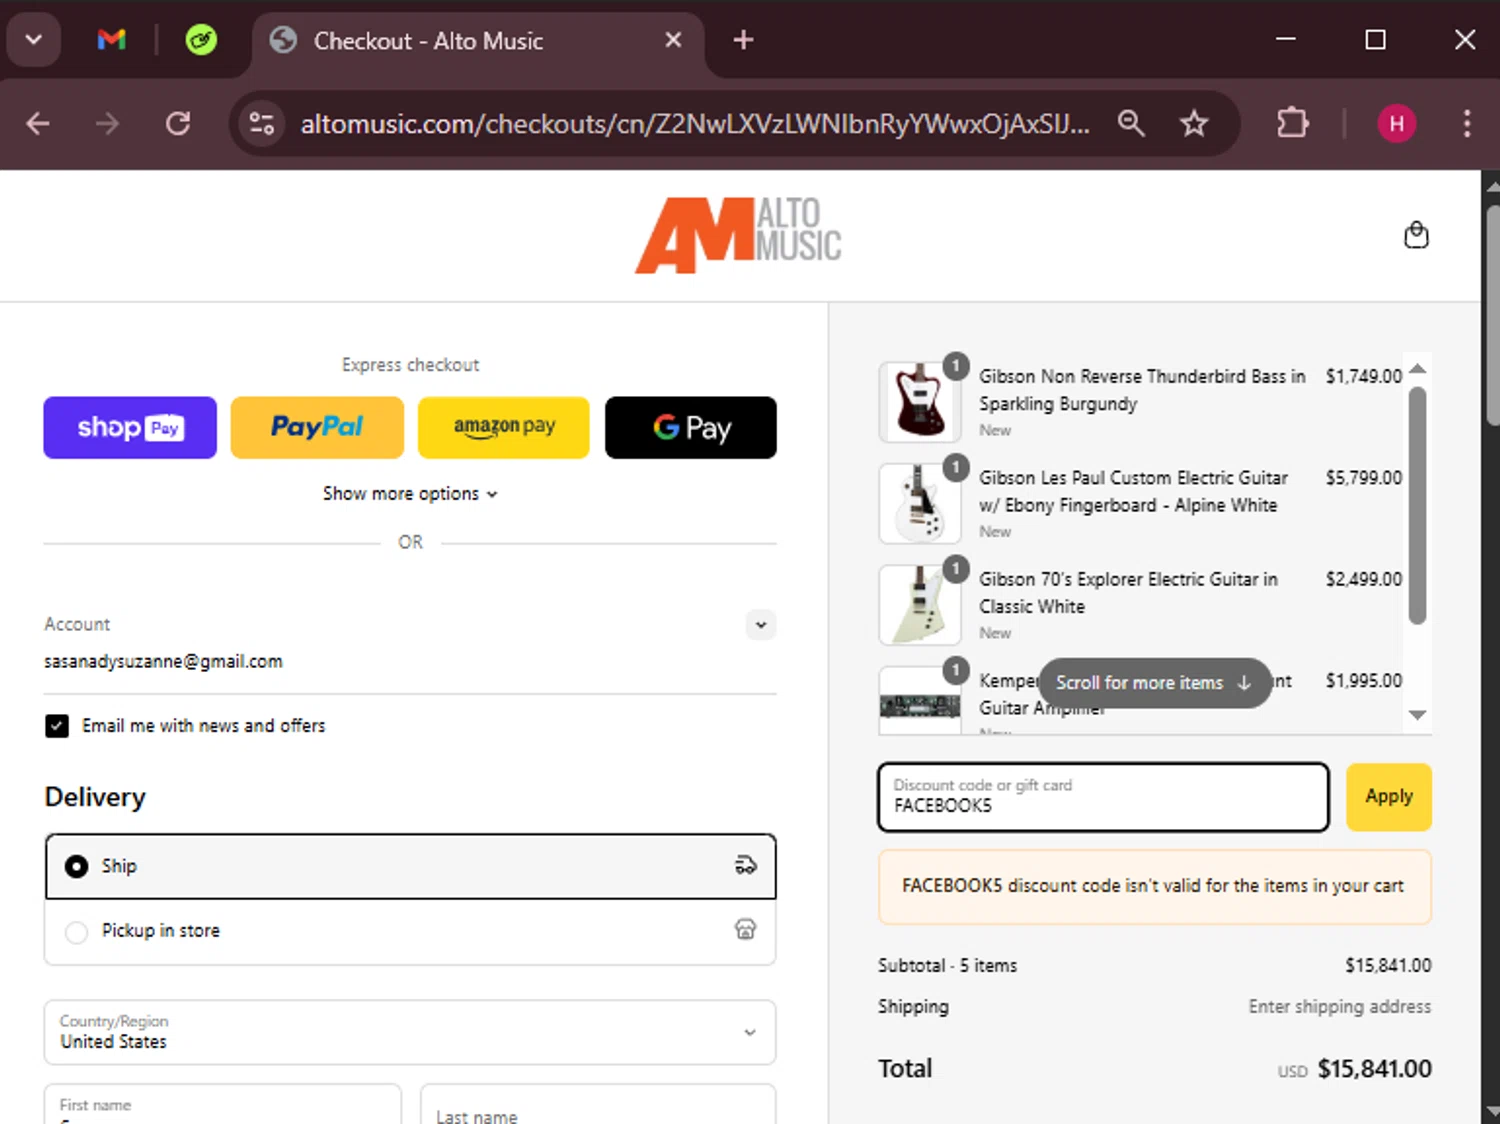Click the Last name field
Viewport: 1500px width, 1124px height.
click(x=598, y=1104)
